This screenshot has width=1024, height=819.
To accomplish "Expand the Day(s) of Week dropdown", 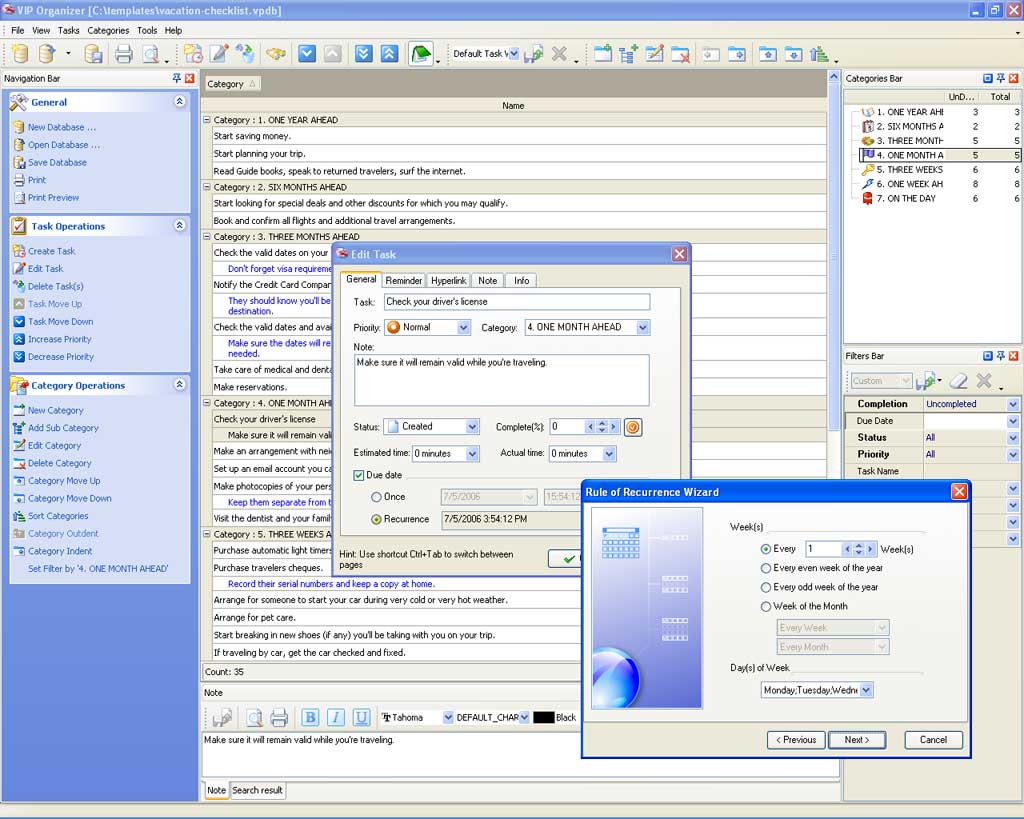I will [866, 690].
